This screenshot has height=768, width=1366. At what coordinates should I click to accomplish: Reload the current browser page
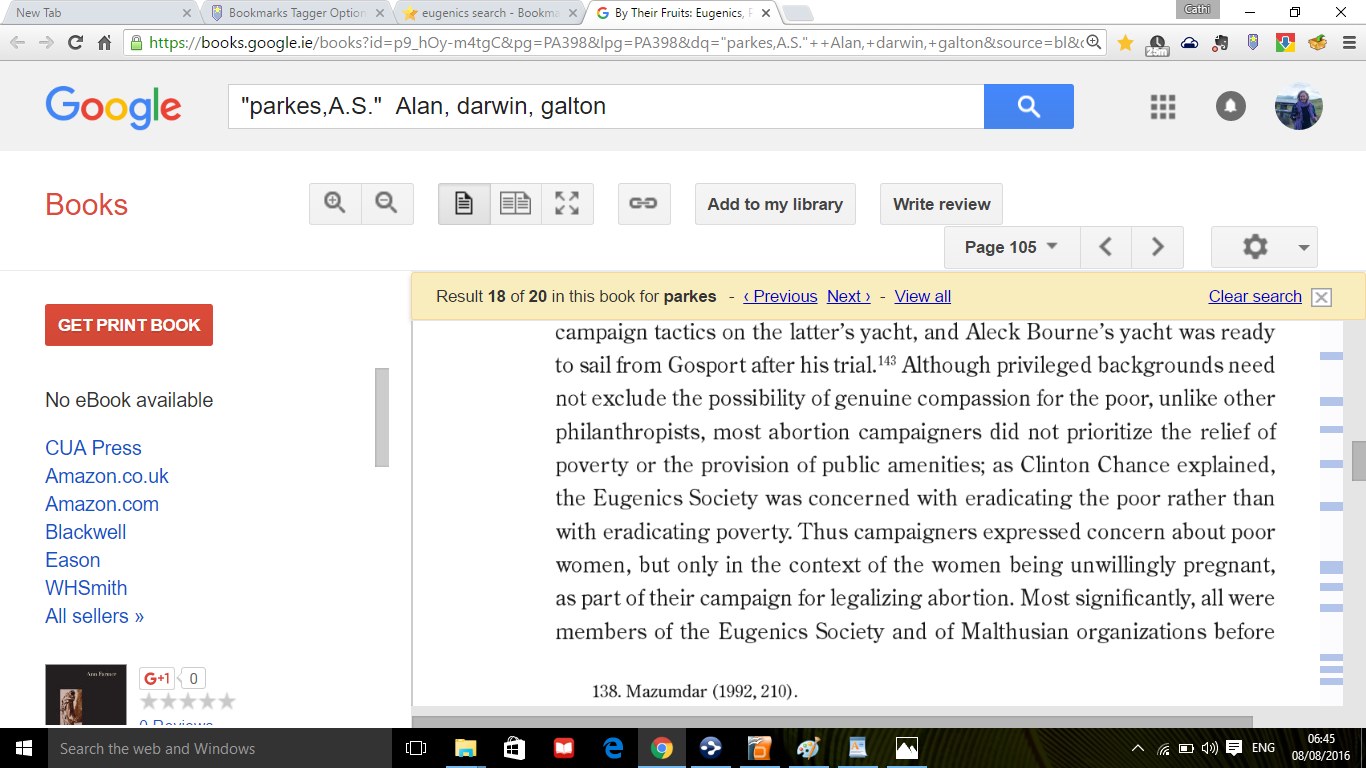pyautogui.click(x=75, y=43)
